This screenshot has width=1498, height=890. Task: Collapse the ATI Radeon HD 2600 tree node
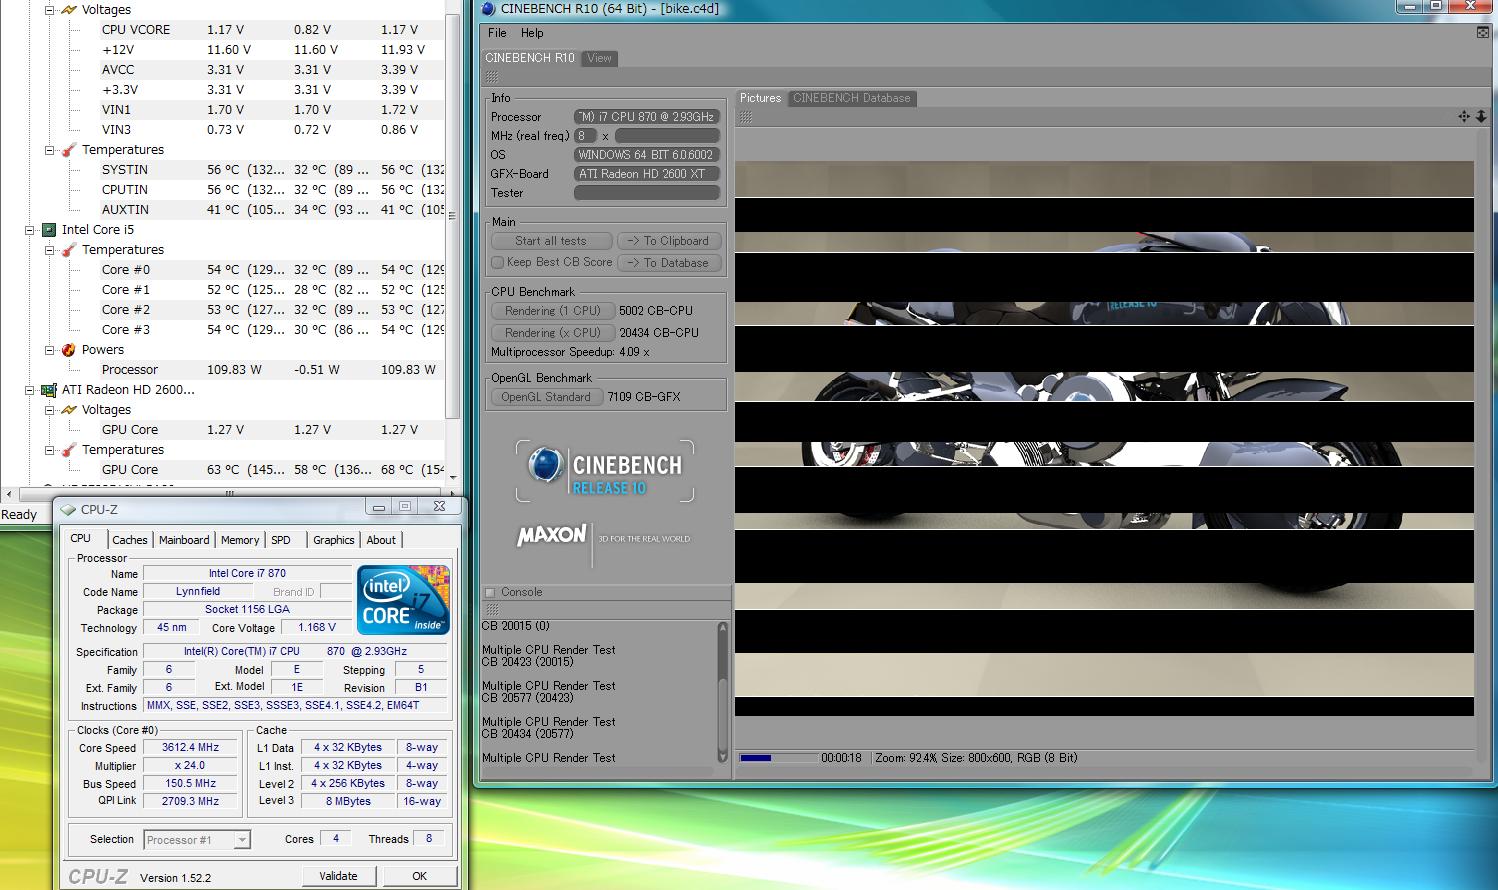pos(30,390)
